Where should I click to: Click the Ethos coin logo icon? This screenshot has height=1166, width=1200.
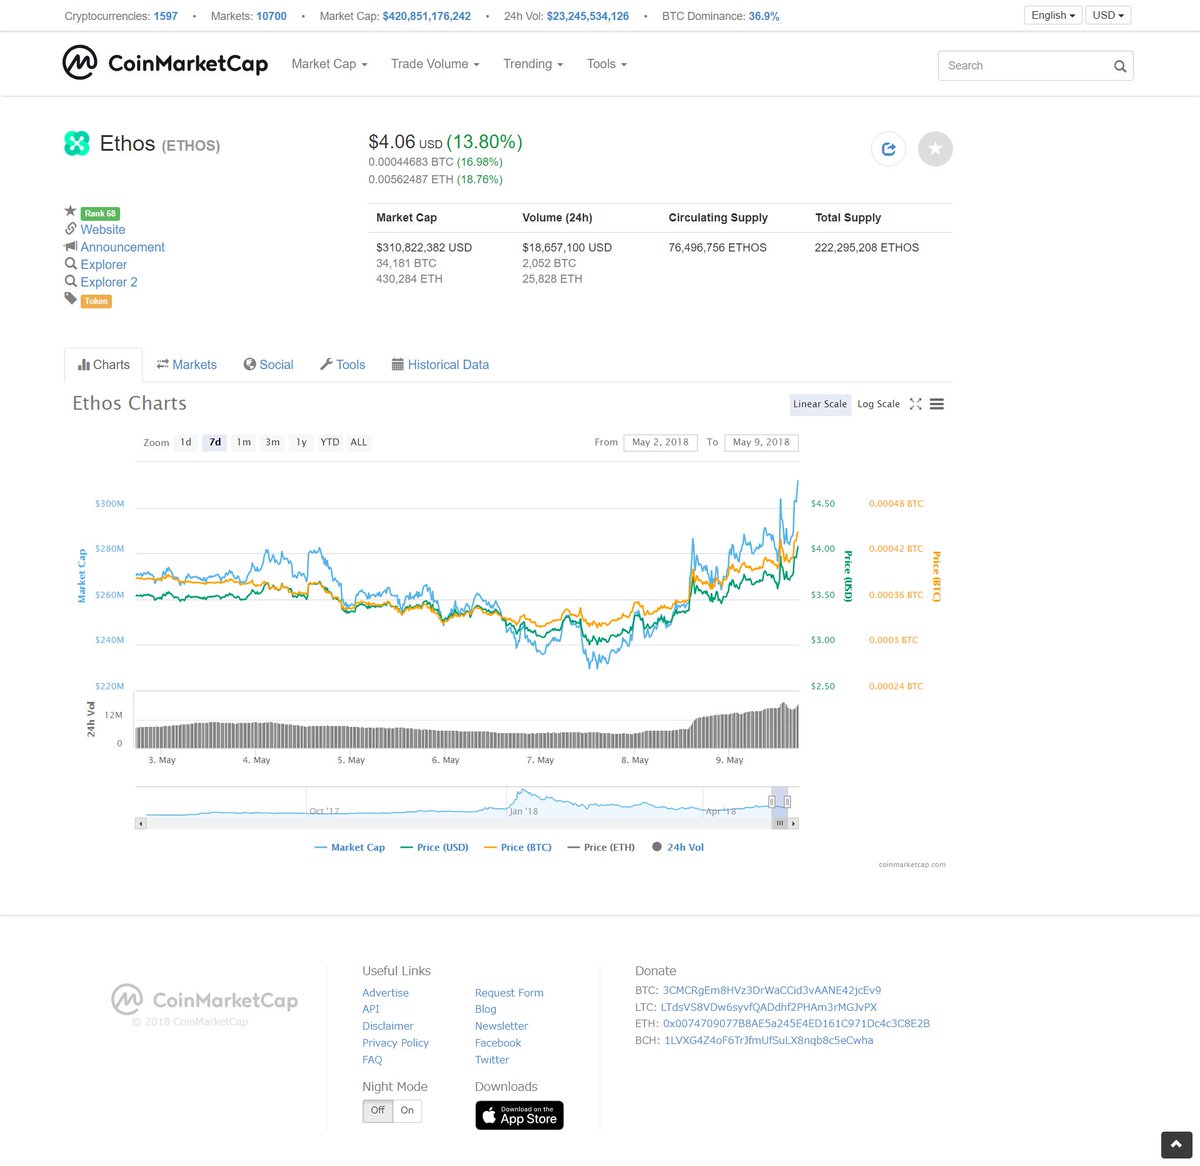click(77, 143)
